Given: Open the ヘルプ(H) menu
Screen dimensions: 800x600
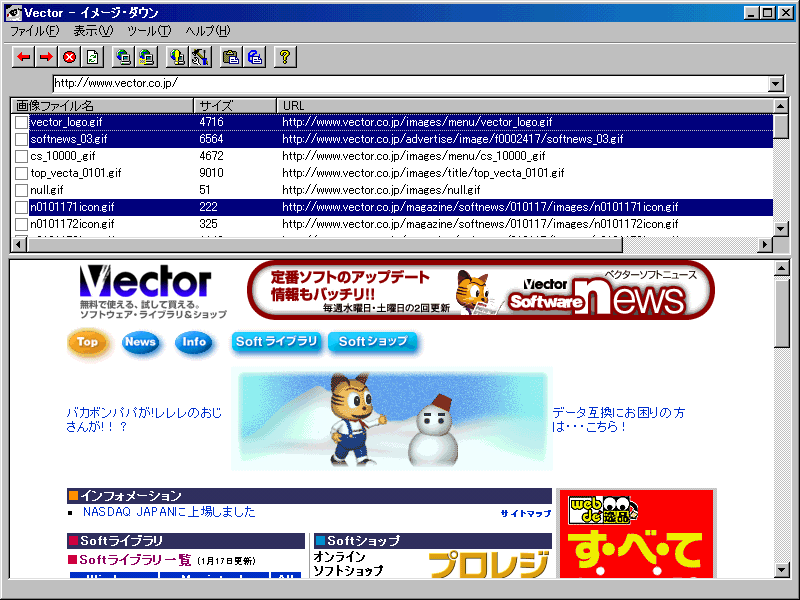Looking at the screenshot, I should click(x=208, y=31).
